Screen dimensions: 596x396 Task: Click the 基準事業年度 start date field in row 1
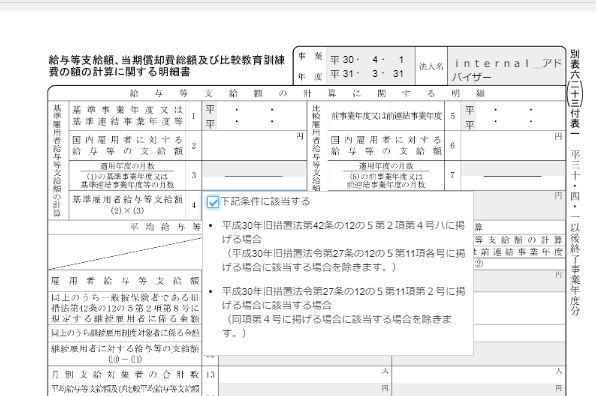coord(254,110)
